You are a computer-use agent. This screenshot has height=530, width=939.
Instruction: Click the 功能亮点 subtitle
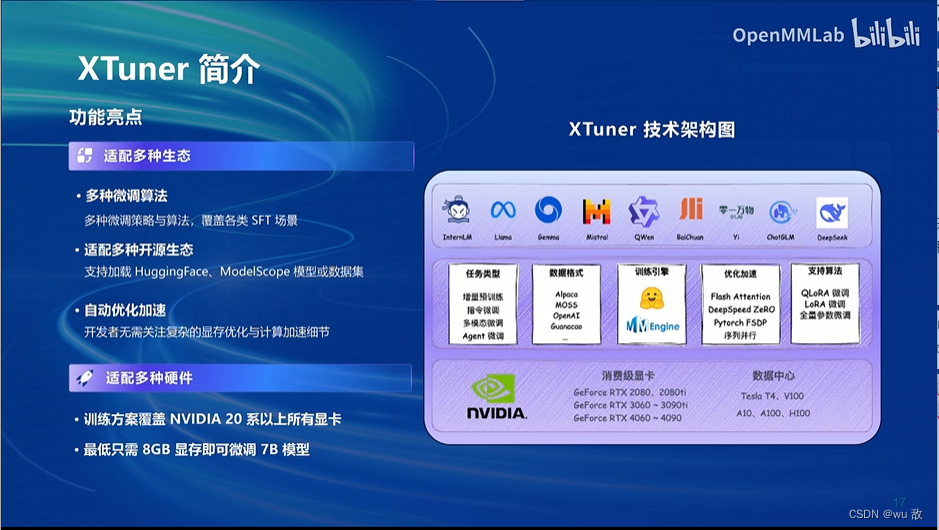pyautogui.click(x=106, y=117)
